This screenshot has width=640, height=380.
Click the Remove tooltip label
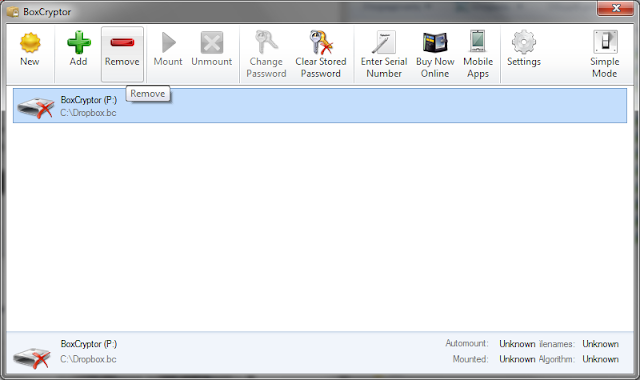tap(148, 93)
